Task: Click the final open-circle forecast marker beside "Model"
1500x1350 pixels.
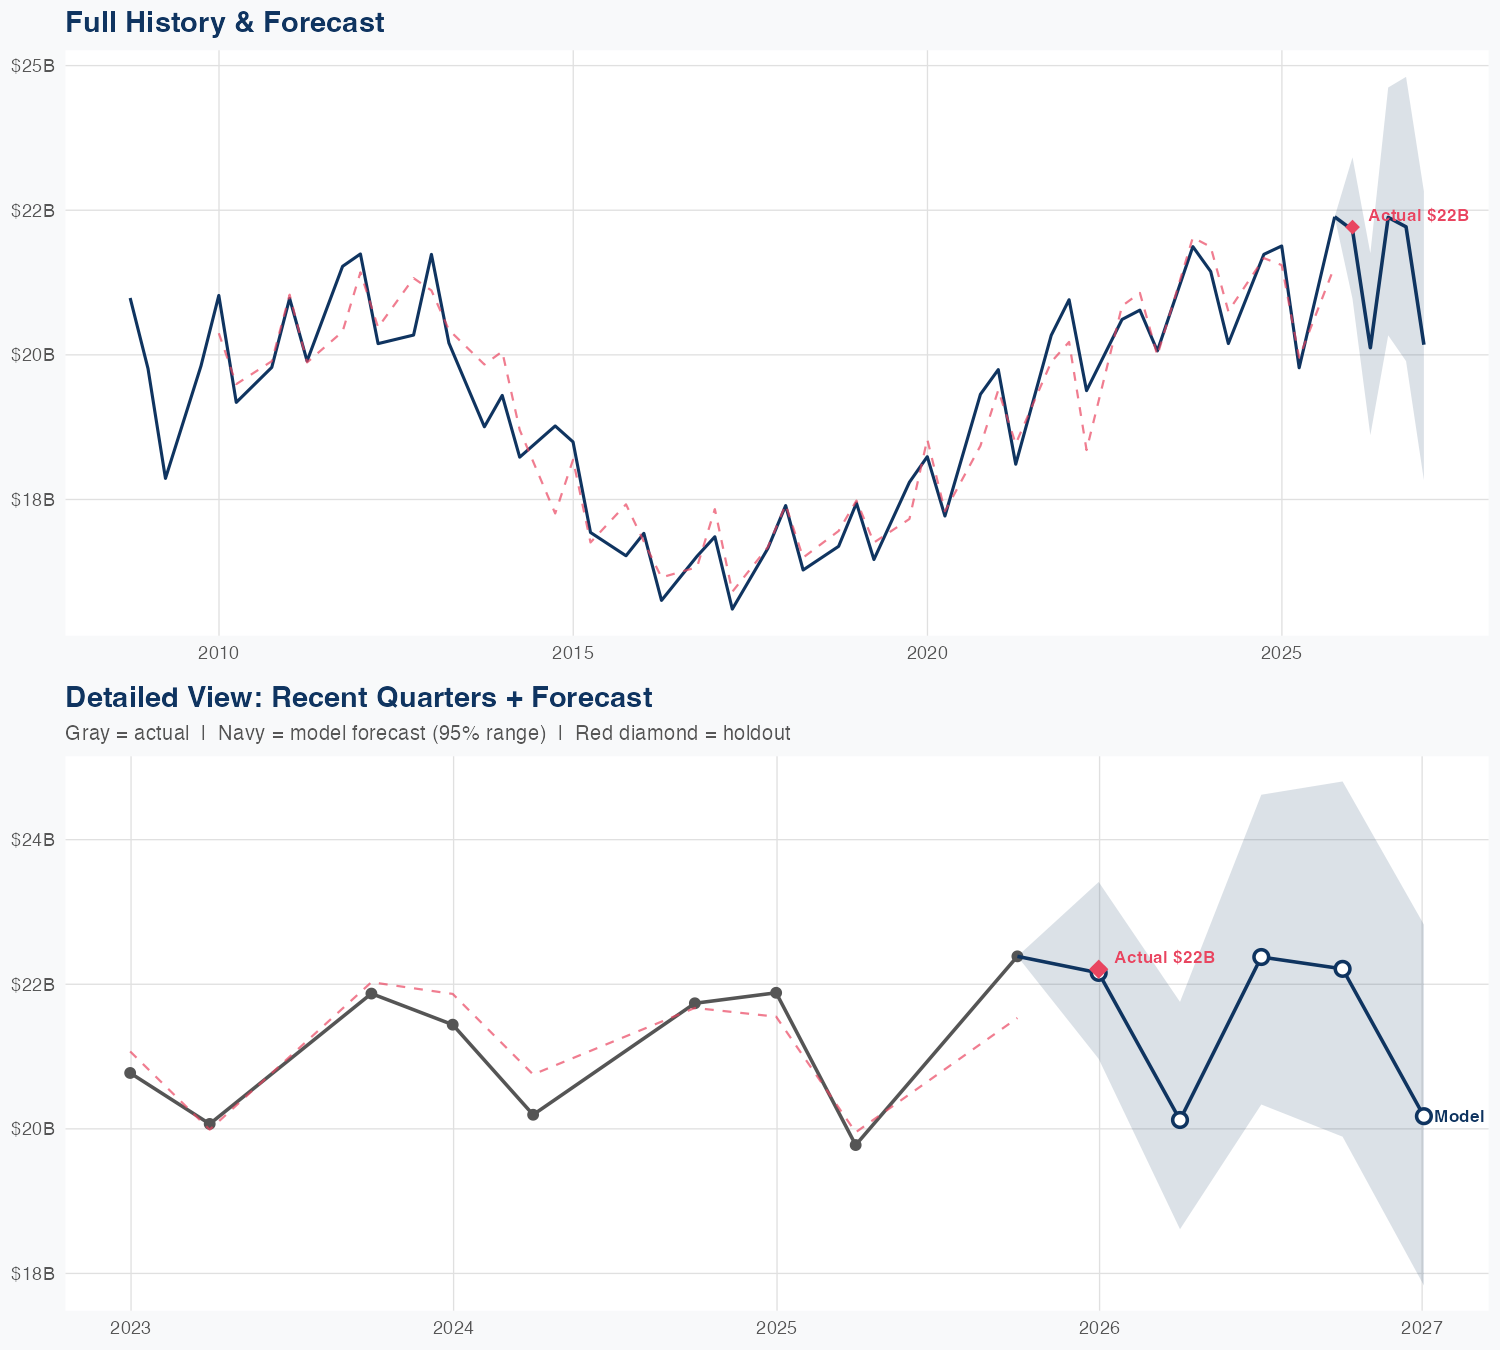Action: (x=1423, y=1116)
